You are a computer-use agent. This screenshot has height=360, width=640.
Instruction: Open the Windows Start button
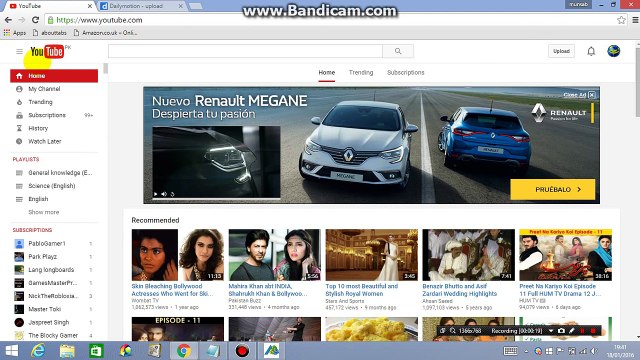(x=11, y=351)
